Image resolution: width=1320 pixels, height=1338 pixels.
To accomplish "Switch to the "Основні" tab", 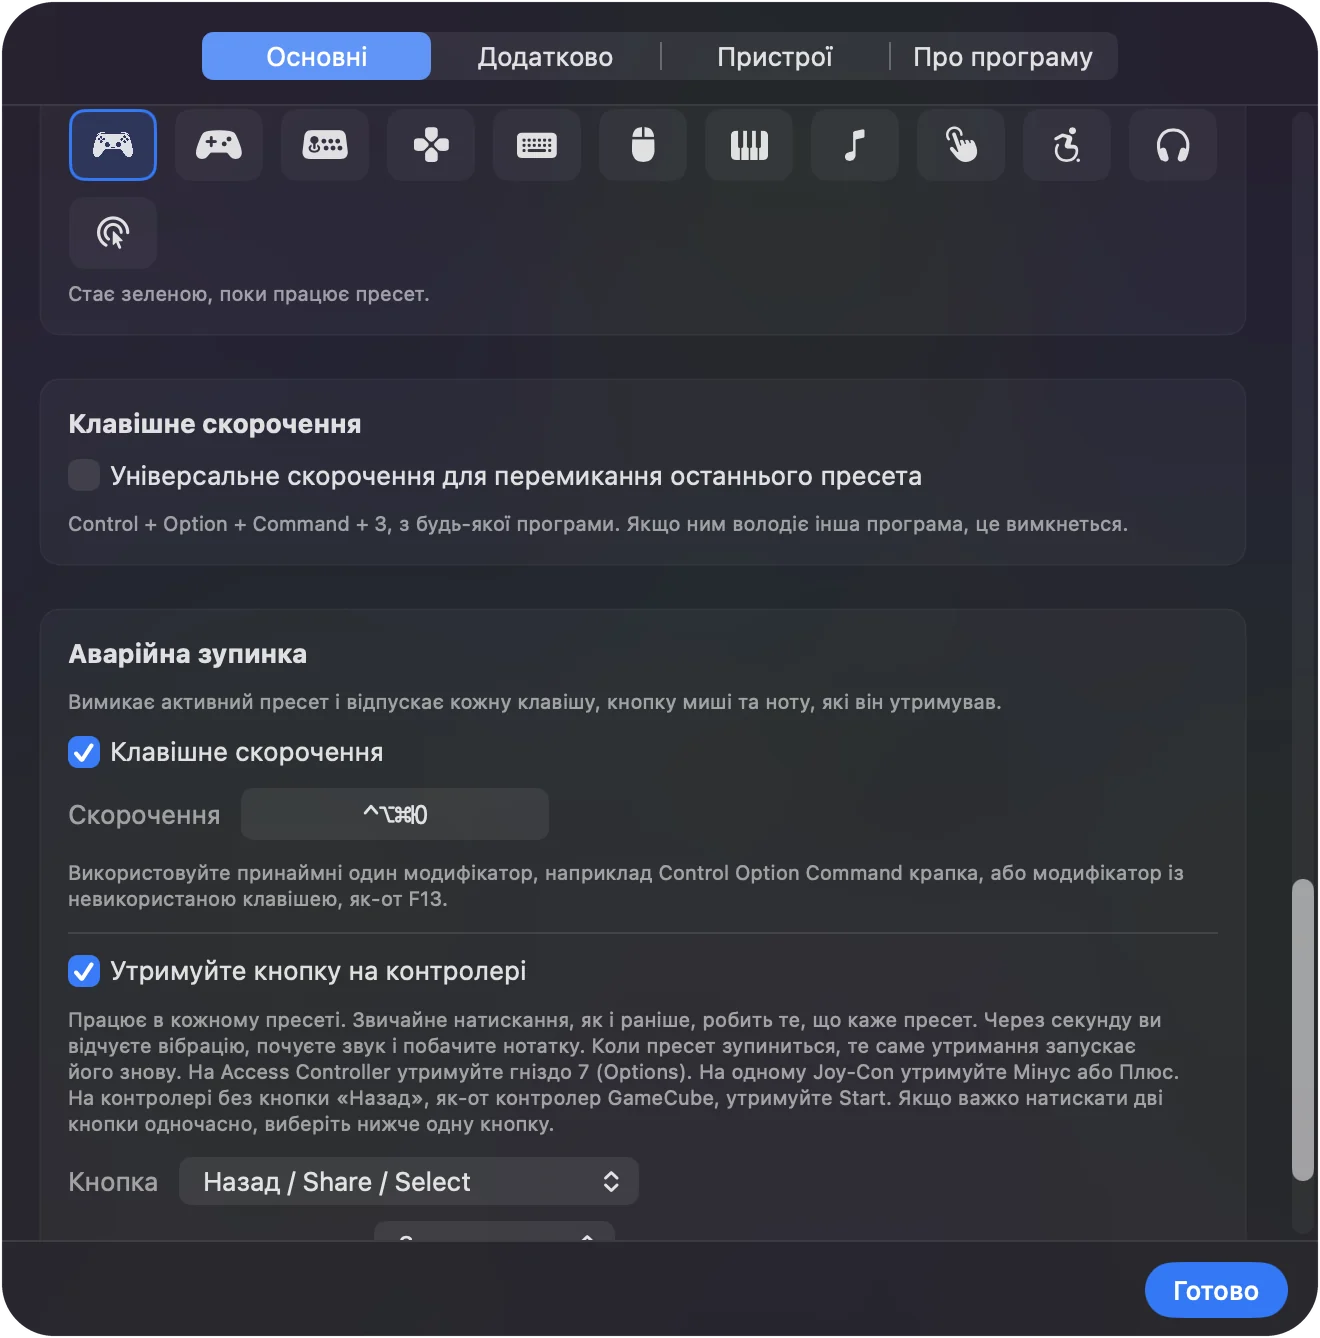I will [317, 56].
